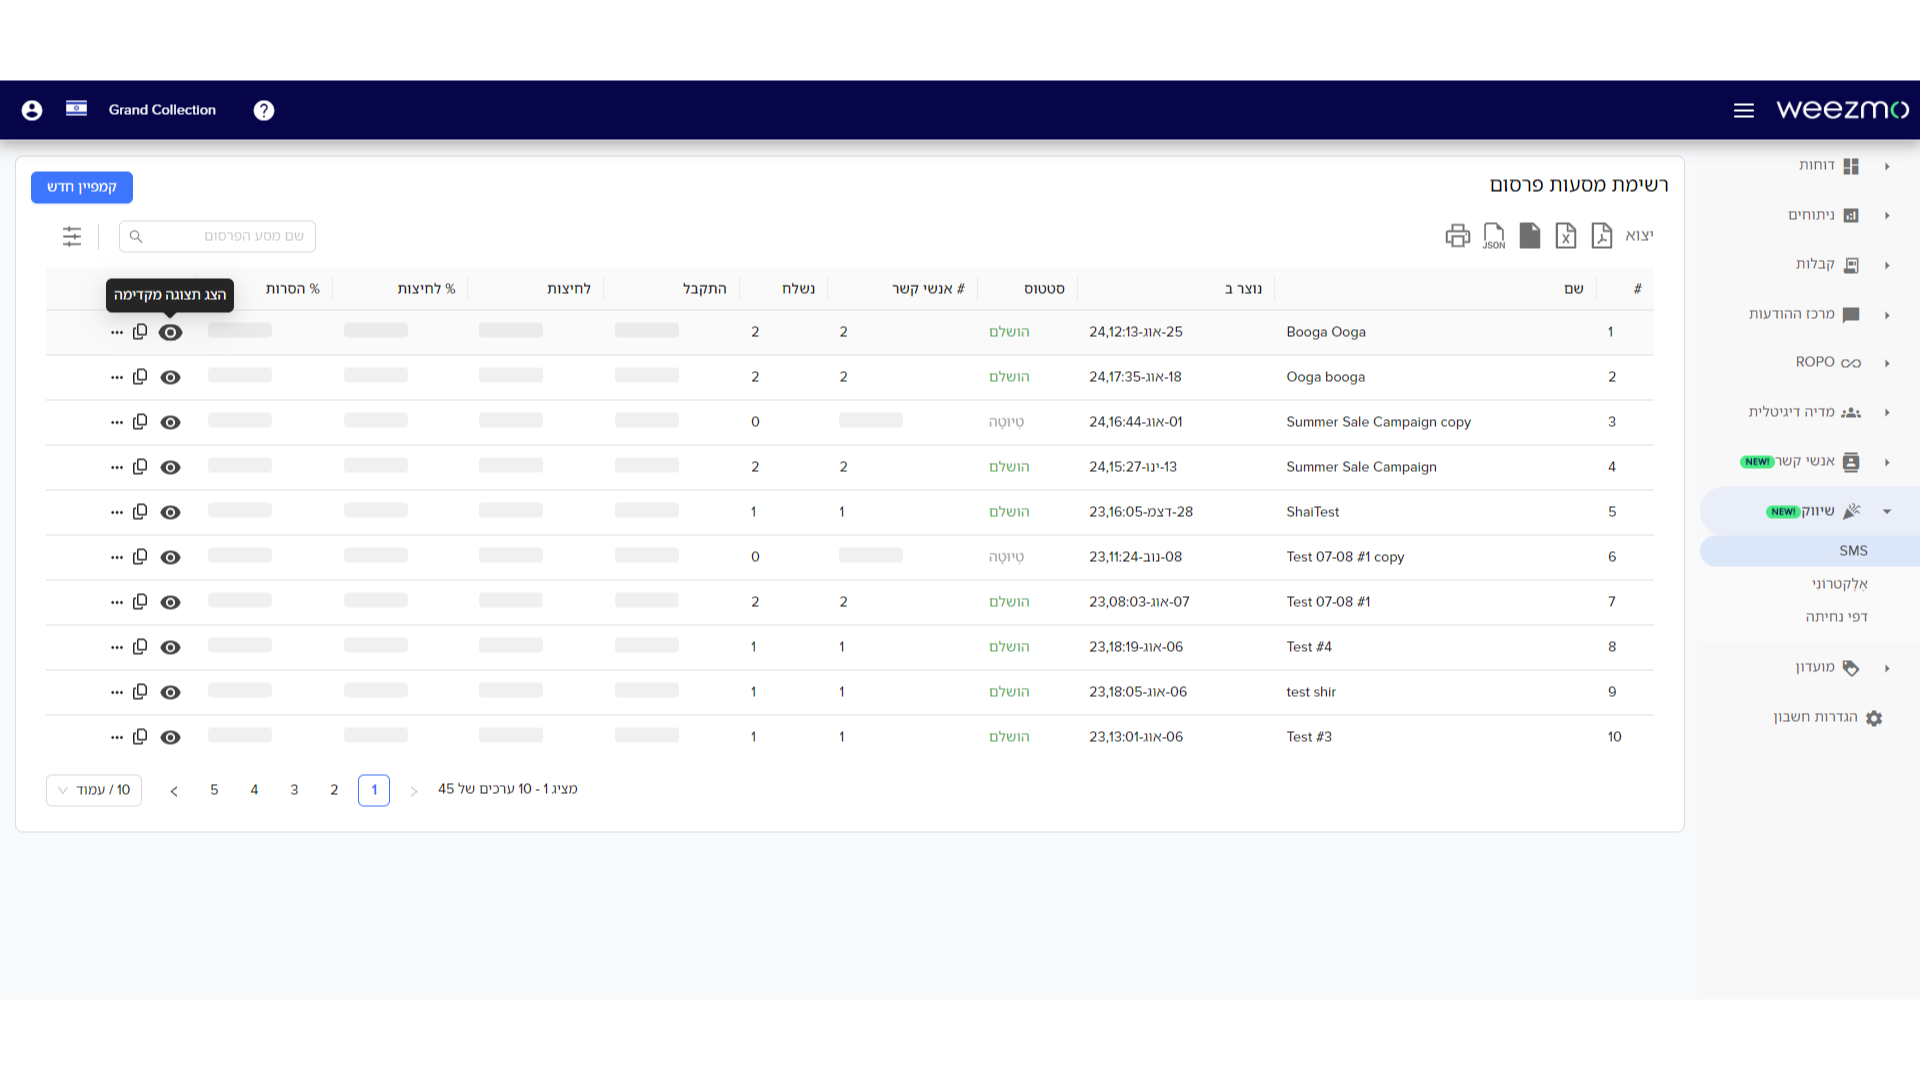This screenshot has height=1080, width=1920.
Task: Go to page 2
Action: pyautogui.click(x=334, y=790)
